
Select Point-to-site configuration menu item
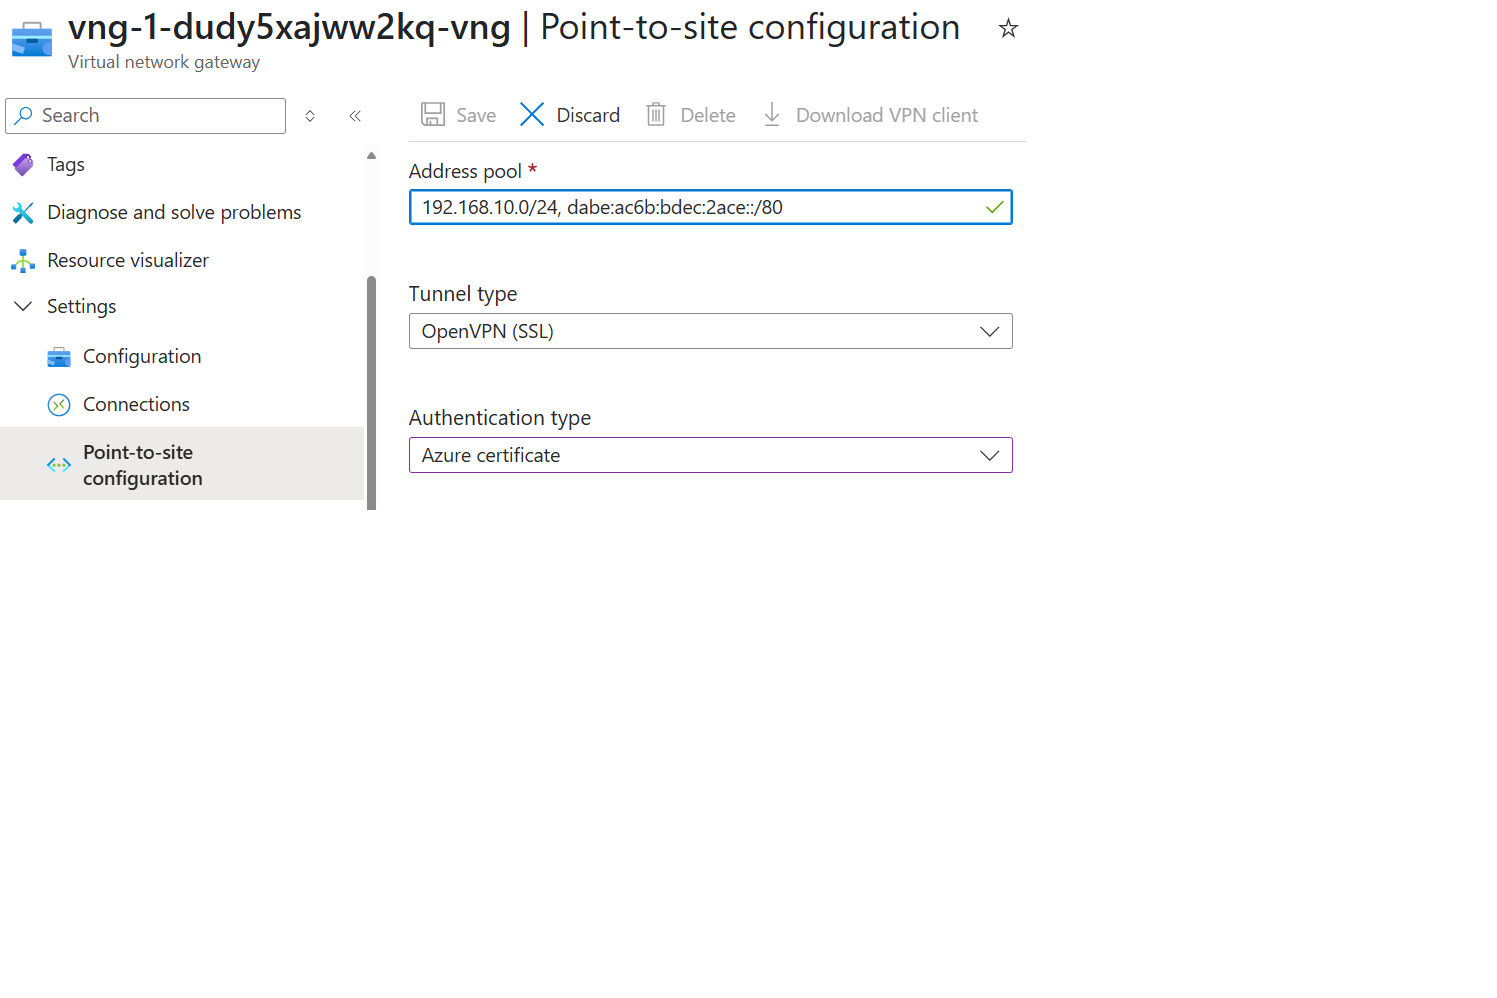click(142, 465)
